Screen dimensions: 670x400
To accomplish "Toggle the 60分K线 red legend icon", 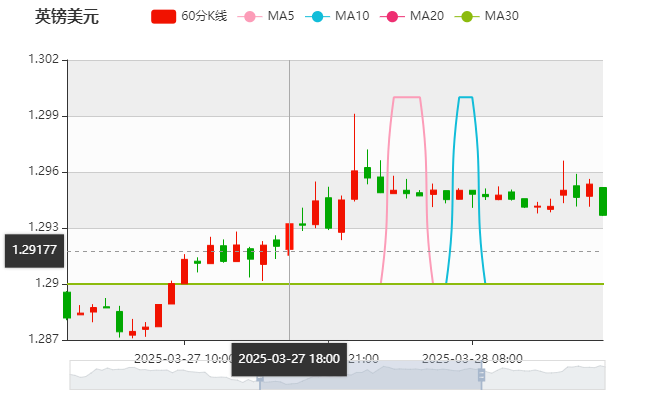I will point(163,16).
